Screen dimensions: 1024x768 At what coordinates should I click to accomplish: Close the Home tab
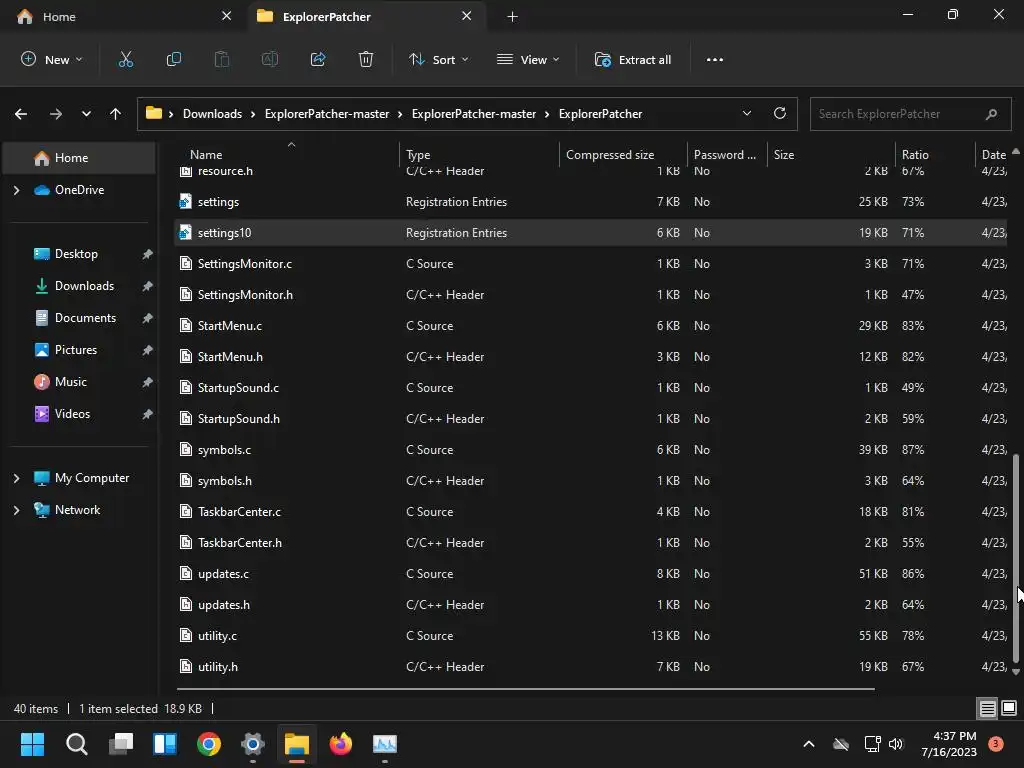point(226,16)
